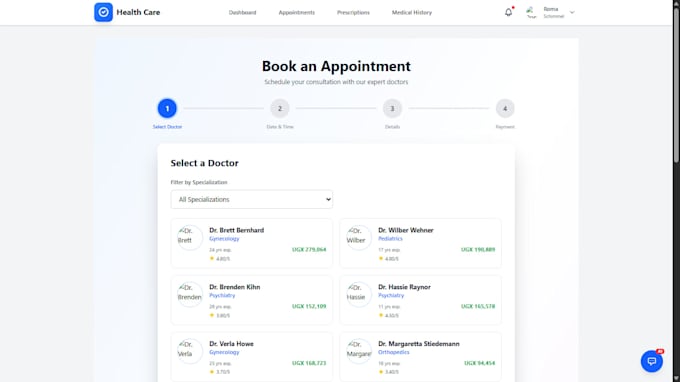Screen dimensions: 680x382
Task: Click the UGX 279,864 fee
Action: tap(309, 250)
